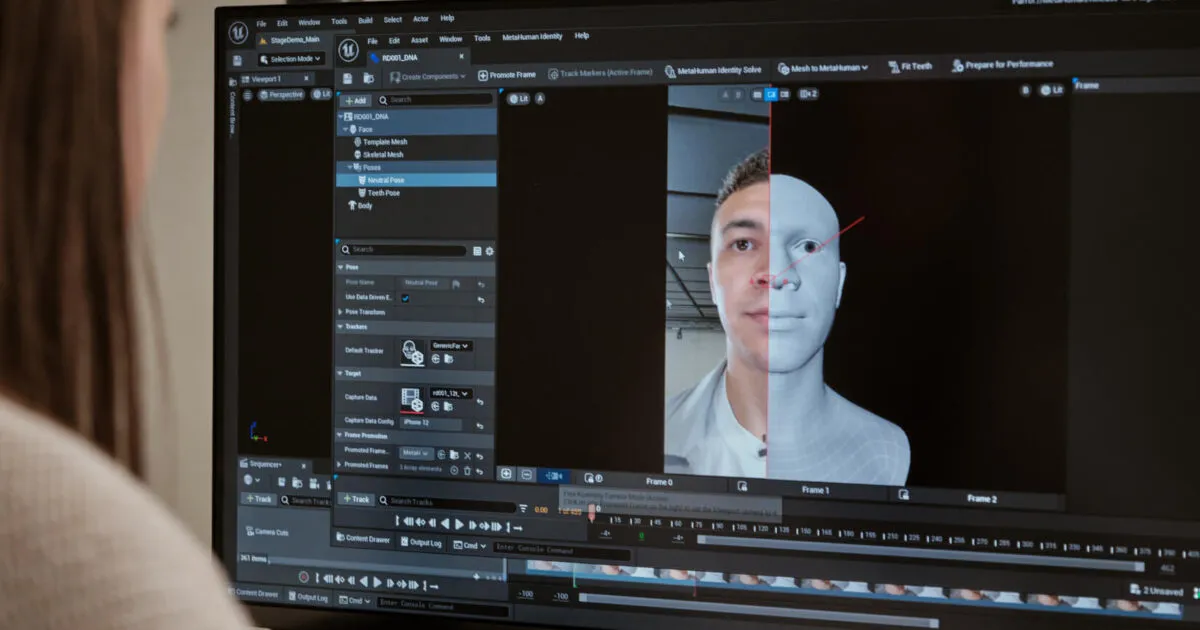Toggle the camera mode button below viewport
This screenshot has height=630, width=1200.
click(590, 478)
